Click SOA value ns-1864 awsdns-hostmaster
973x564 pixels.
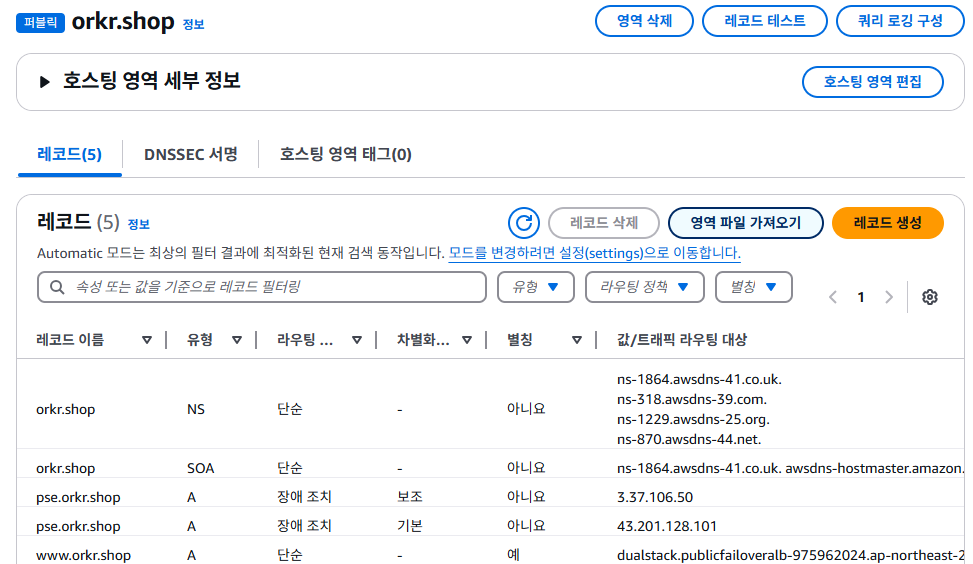(x=791, y=468)
